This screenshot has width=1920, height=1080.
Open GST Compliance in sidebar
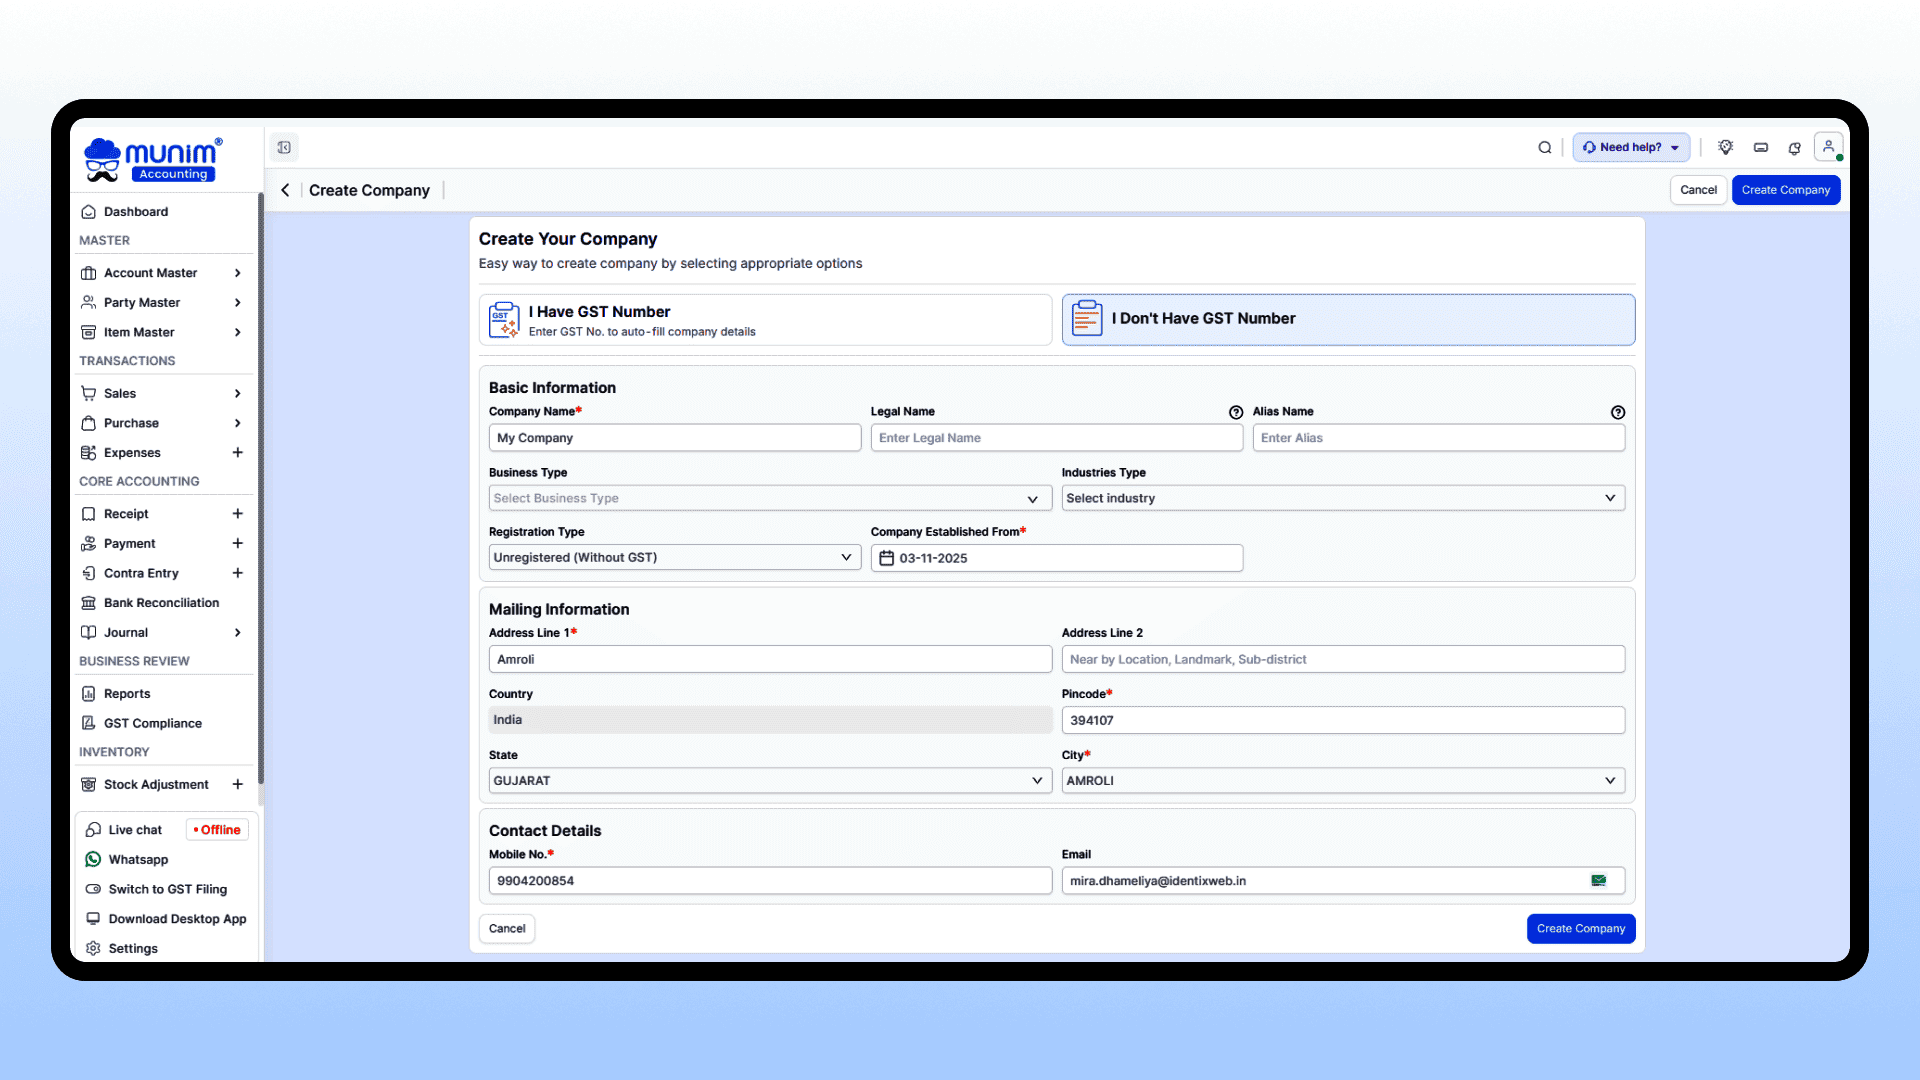pos(152,723)
